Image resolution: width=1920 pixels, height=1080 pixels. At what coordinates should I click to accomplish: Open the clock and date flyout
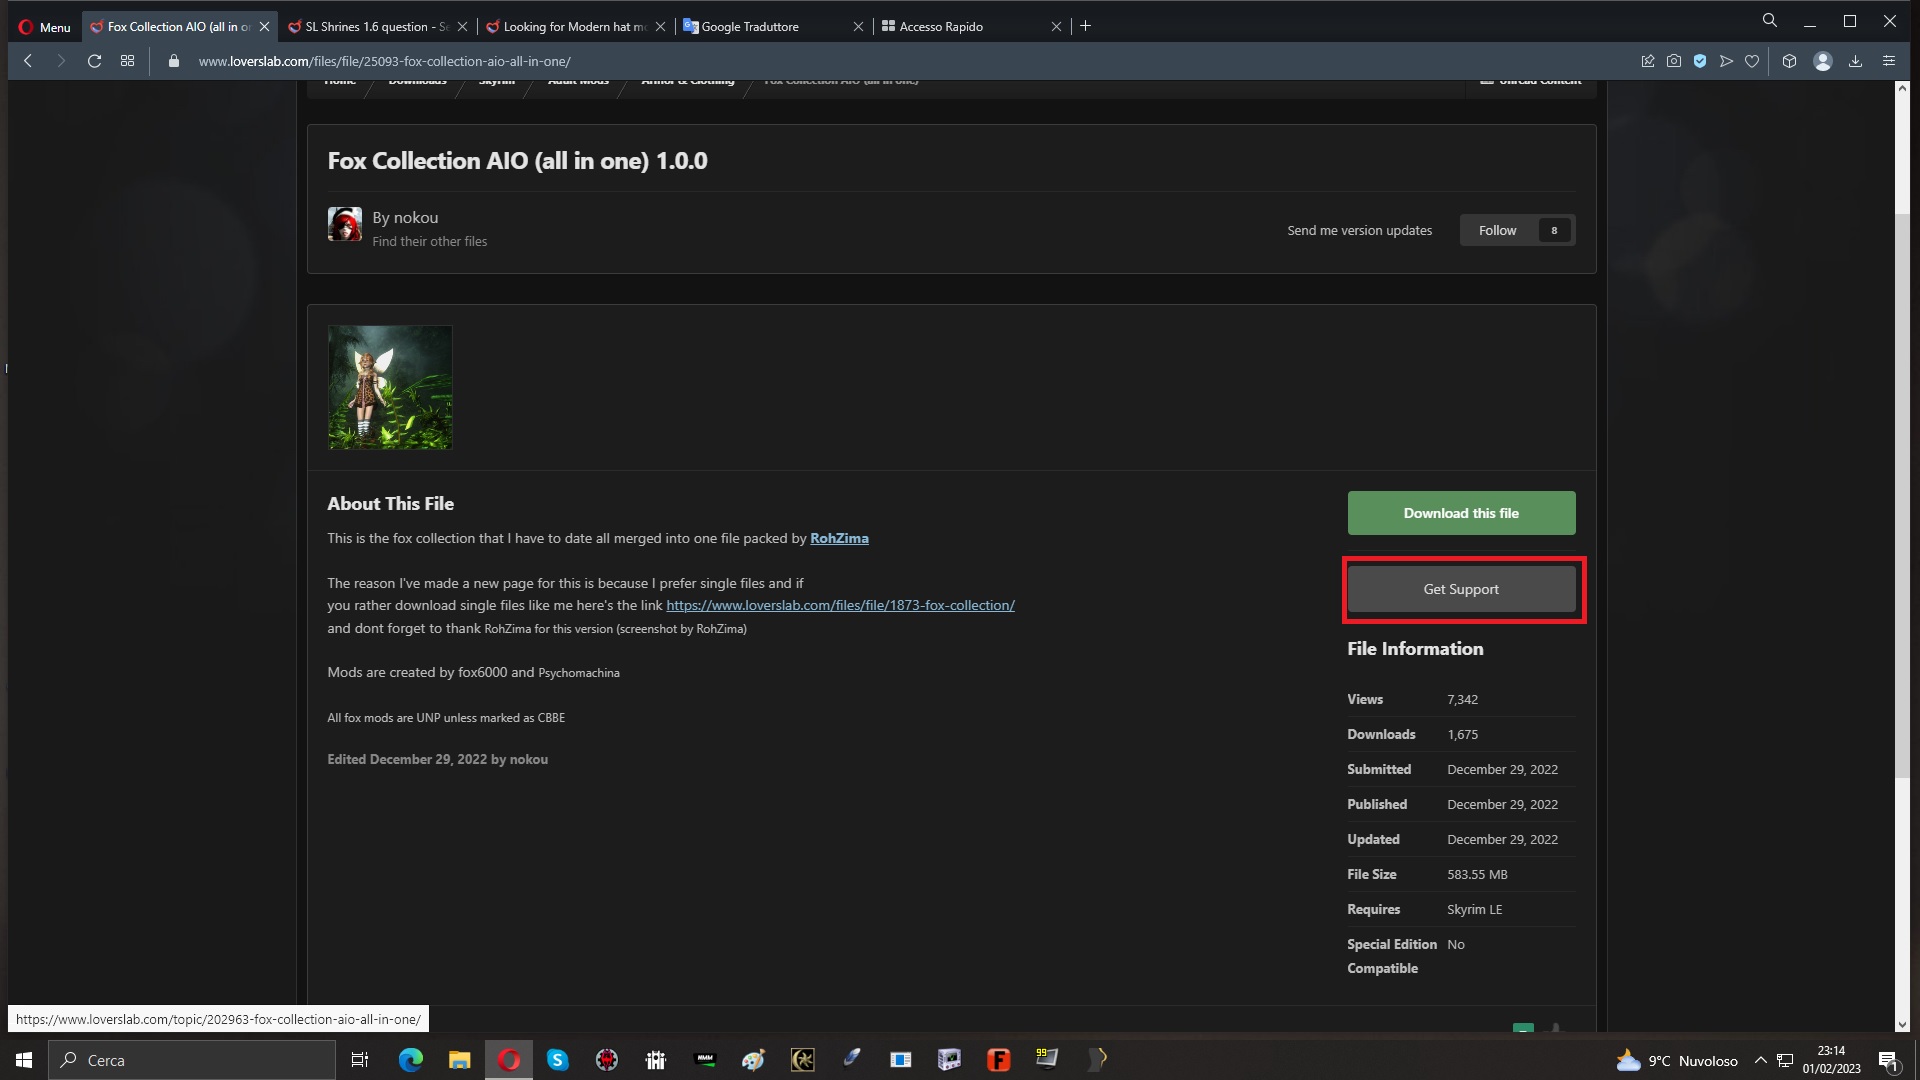[1832, 1060]
